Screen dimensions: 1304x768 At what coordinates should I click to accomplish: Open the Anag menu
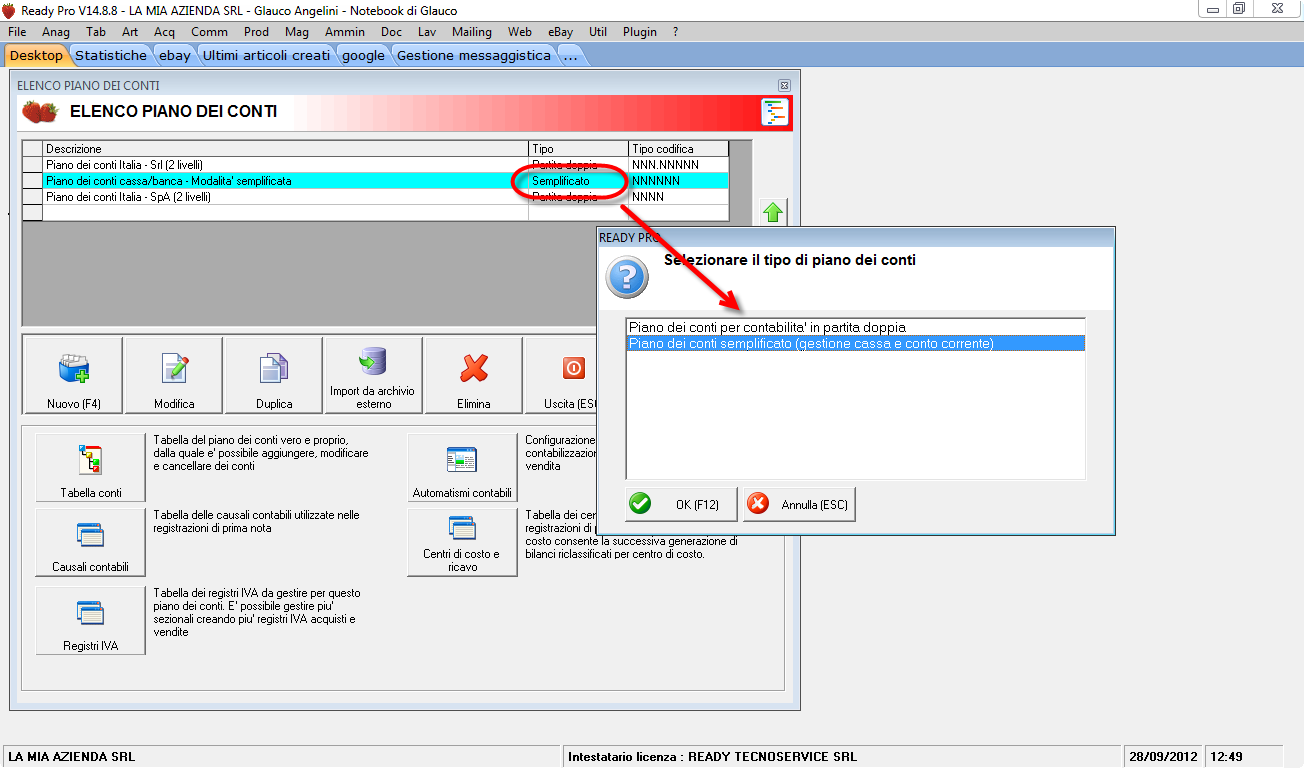pos(56,32)
